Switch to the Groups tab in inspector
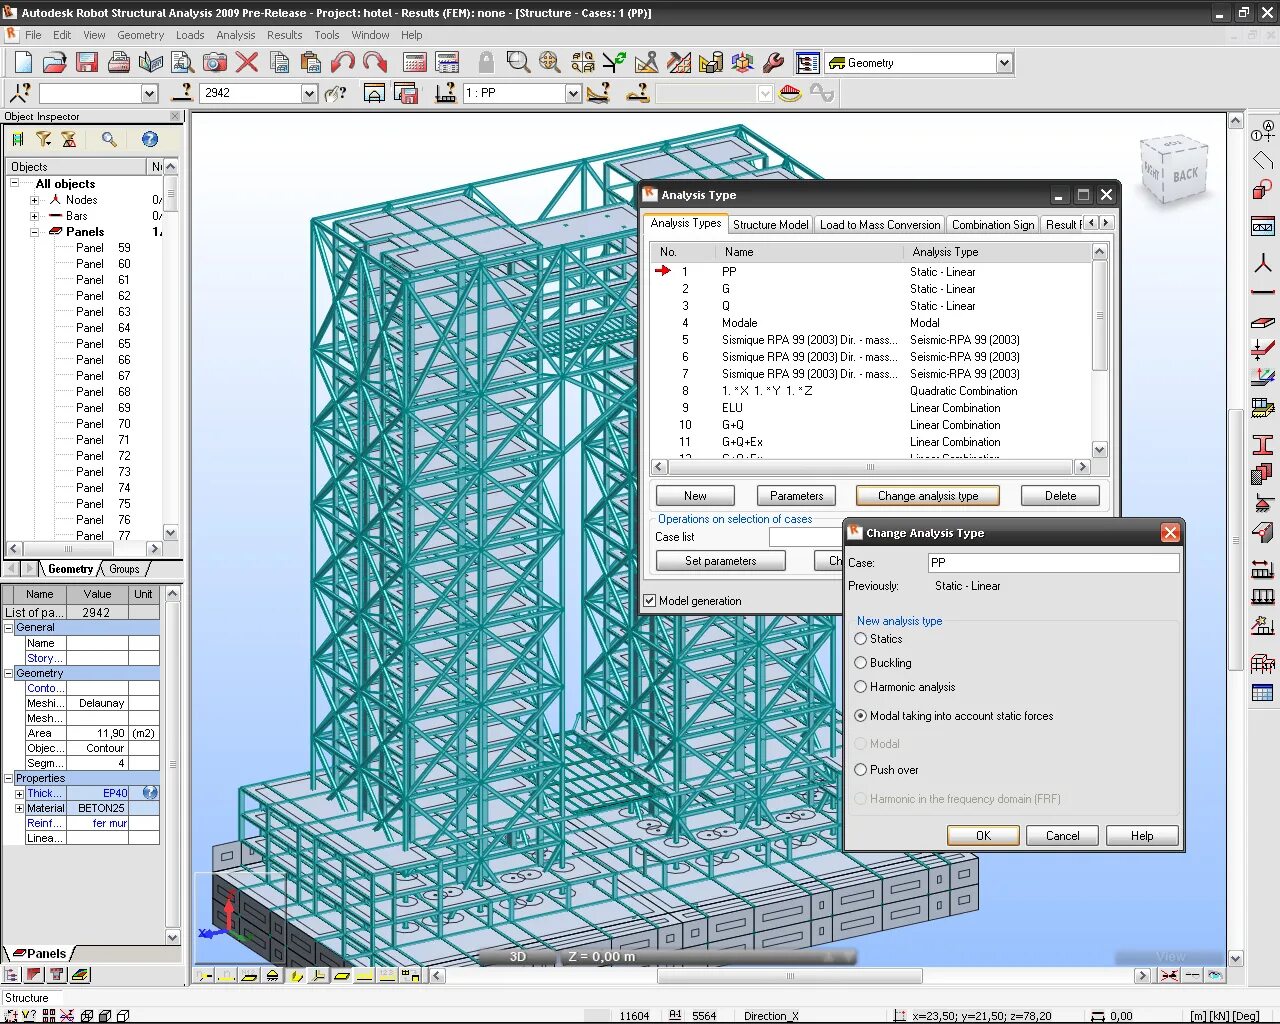This screenshot has width=1280, height=1024. [x=125, y=569]
